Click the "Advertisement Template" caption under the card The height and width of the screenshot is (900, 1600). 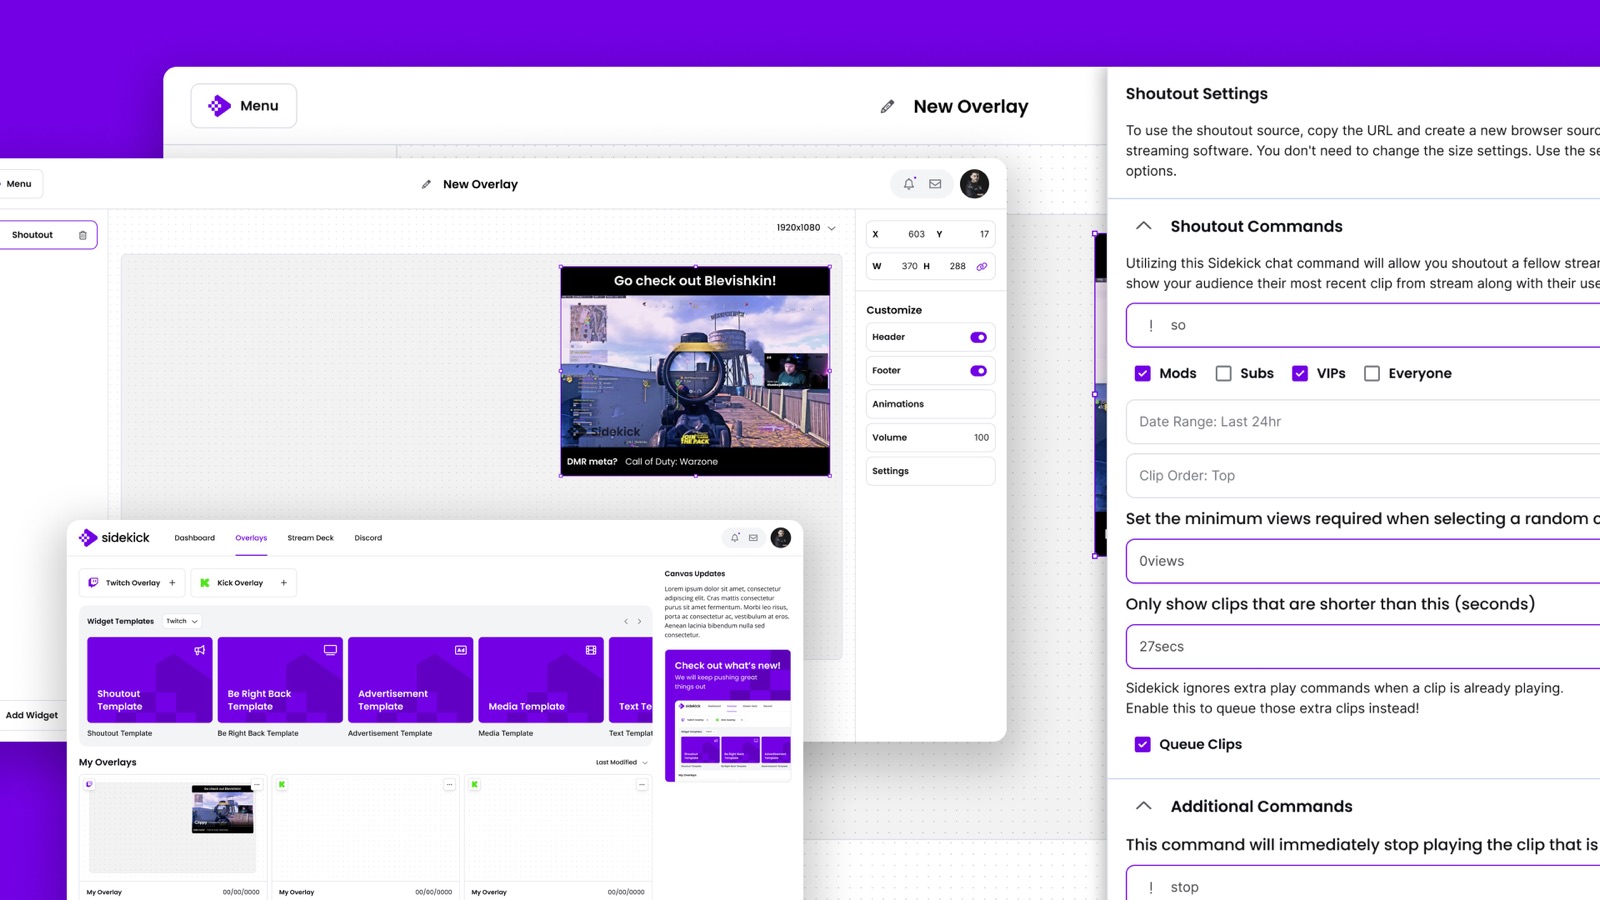click(x=390, y=733)
